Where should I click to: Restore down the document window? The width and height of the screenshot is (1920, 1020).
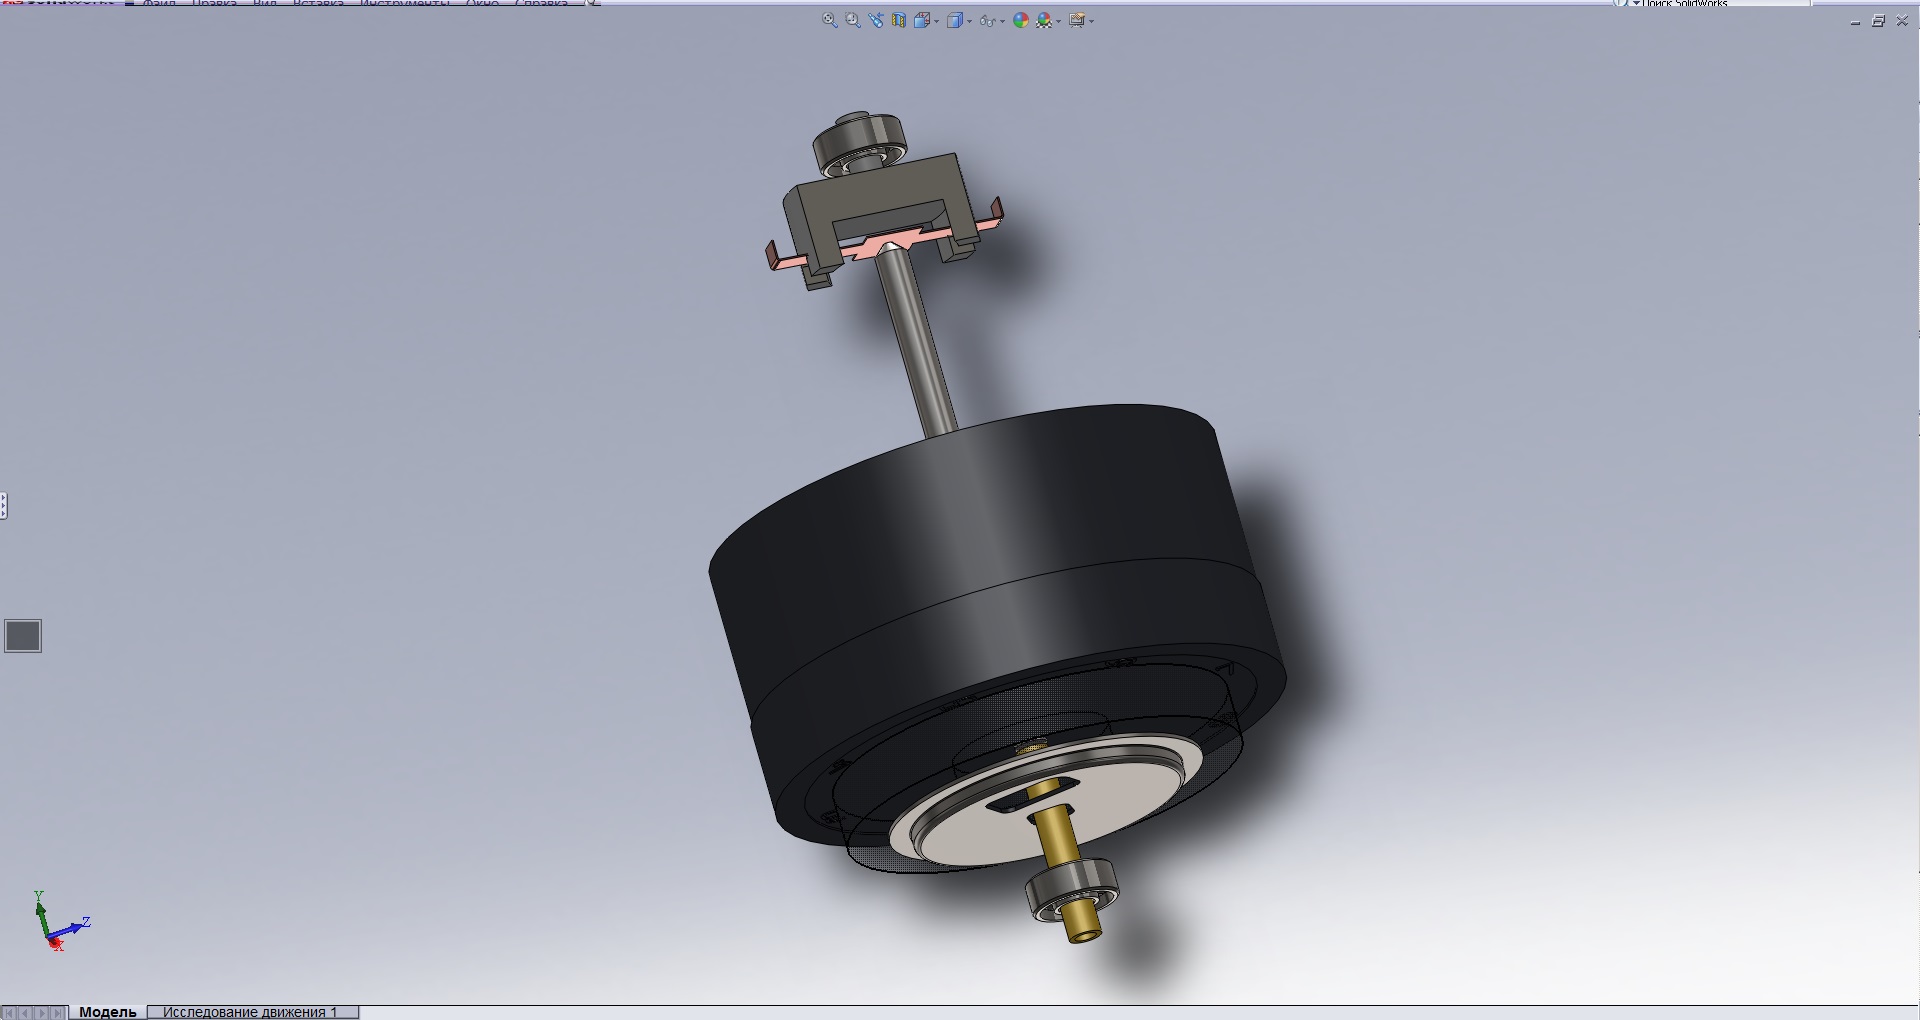1878,21
